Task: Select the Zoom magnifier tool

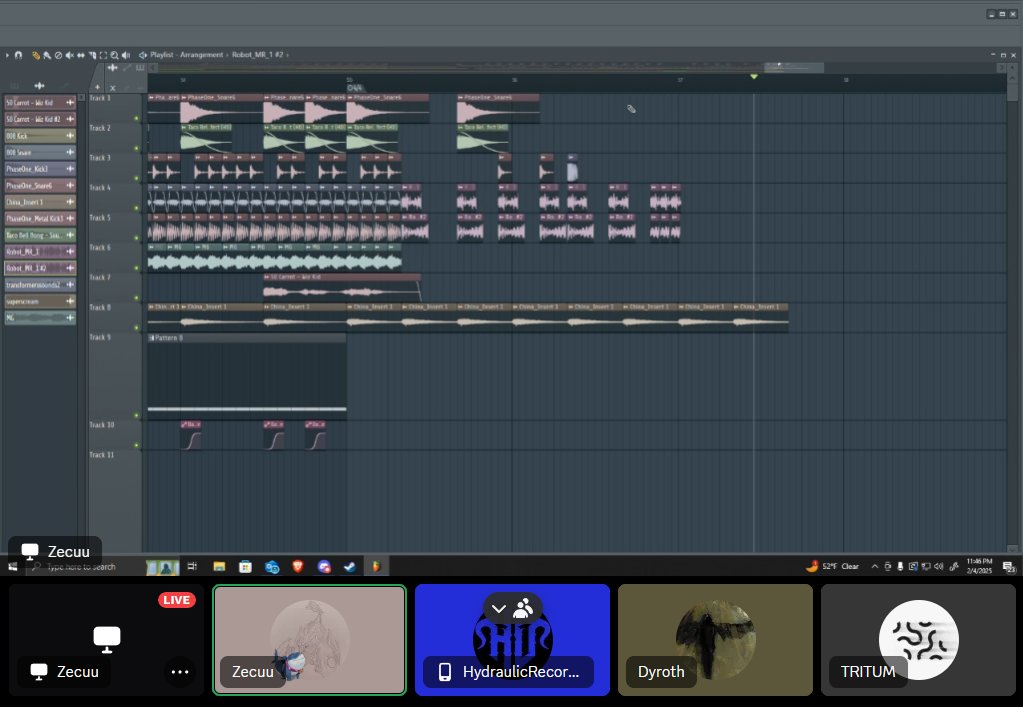Action: tap(114, 55)
